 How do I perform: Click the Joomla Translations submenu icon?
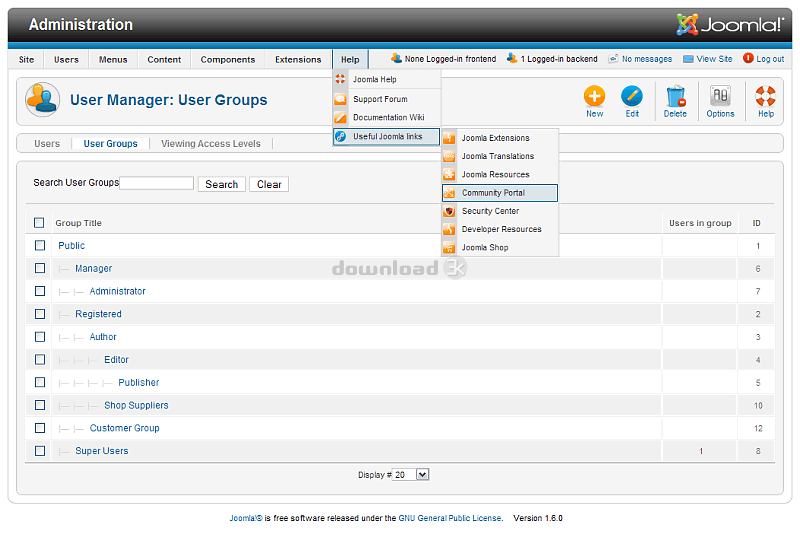(449, 156)
